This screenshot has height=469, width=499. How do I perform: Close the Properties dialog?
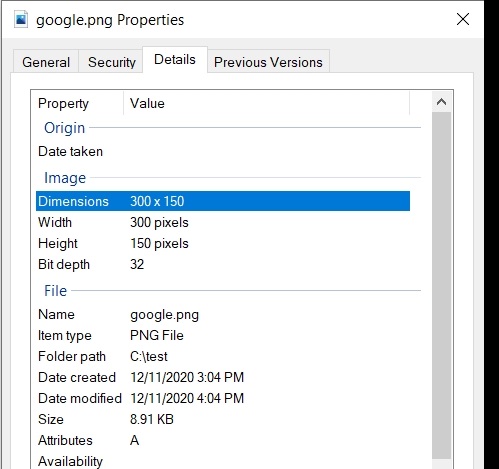463,19
